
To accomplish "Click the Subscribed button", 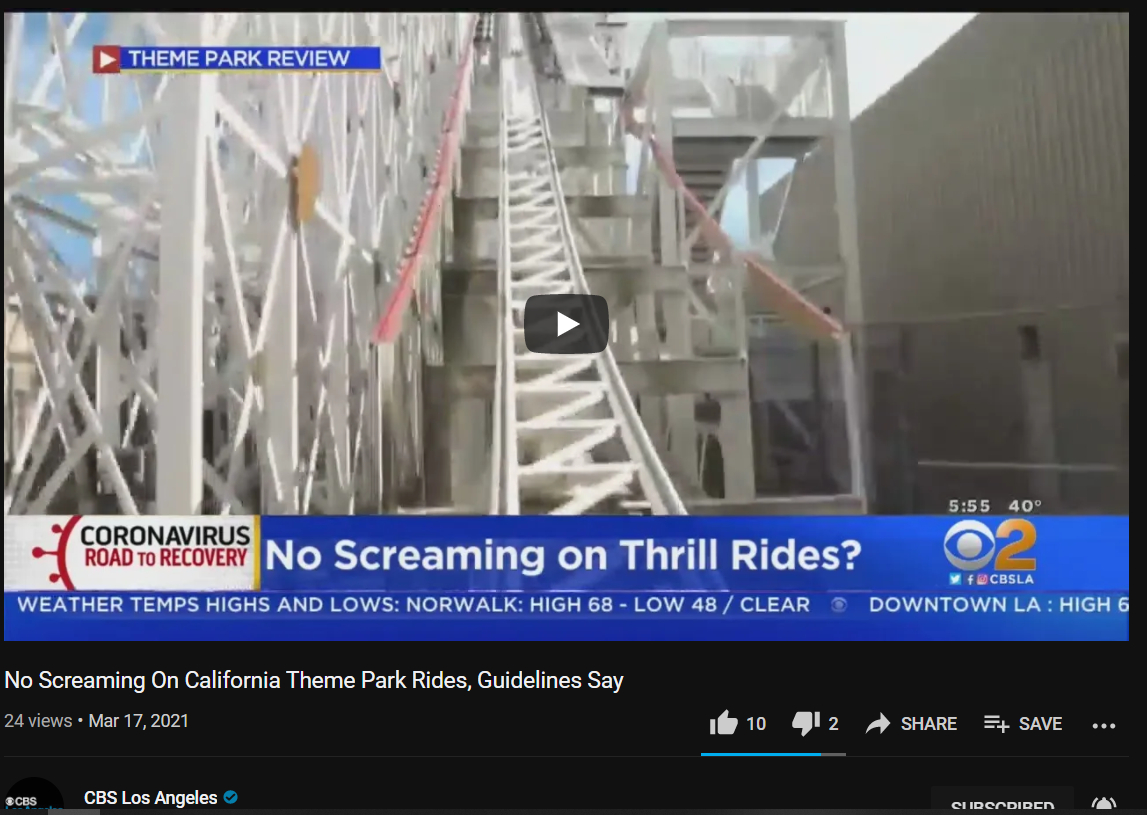I will click(x=1002, y=803).
